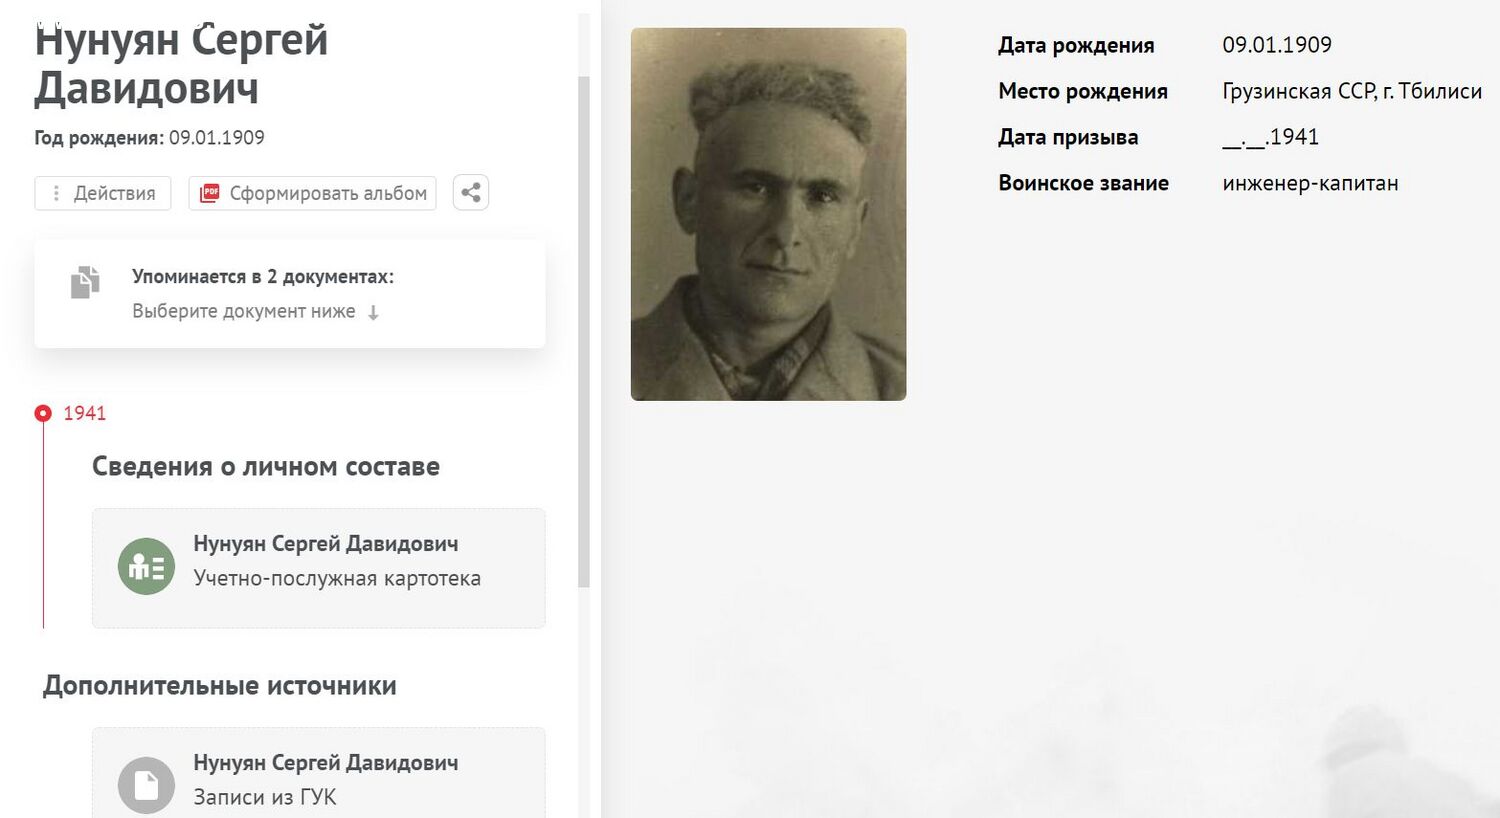
Task: Click the three-dot icon beside Действия
Action: 56,193
